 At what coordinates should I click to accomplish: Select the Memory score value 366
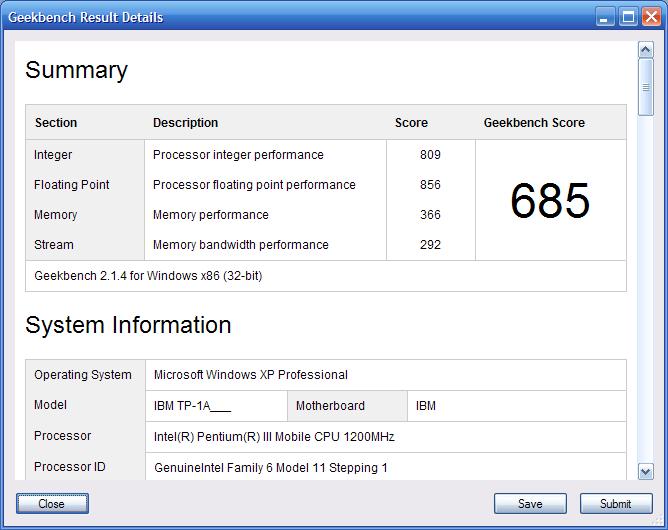pyautogui.click(x=430, y=215)
